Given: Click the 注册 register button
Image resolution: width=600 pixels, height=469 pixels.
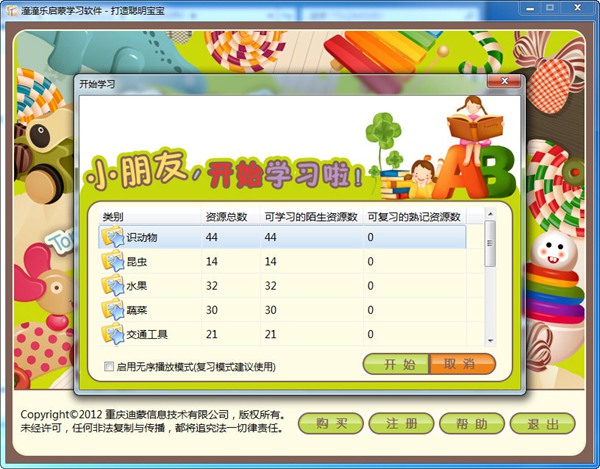Looking at the screenshot, I should (x=401, y=423).
